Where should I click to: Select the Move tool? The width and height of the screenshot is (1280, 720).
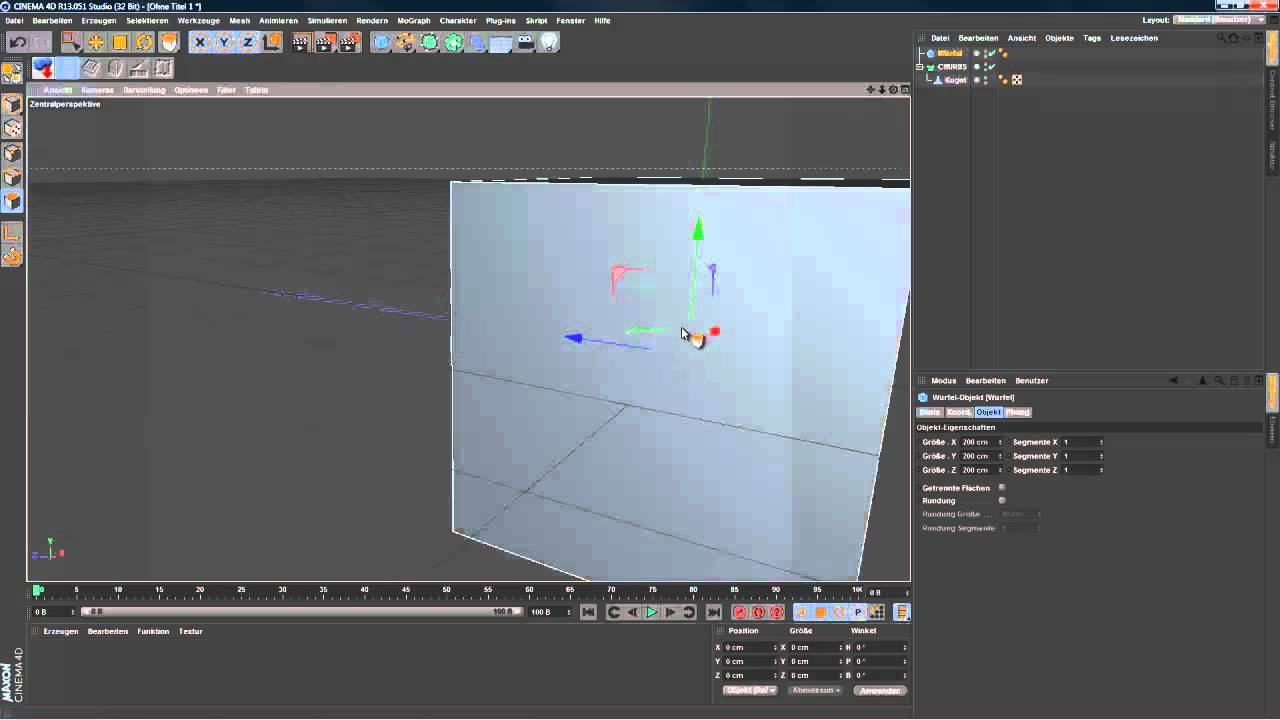pyautogui.click(x=96, y=42)
